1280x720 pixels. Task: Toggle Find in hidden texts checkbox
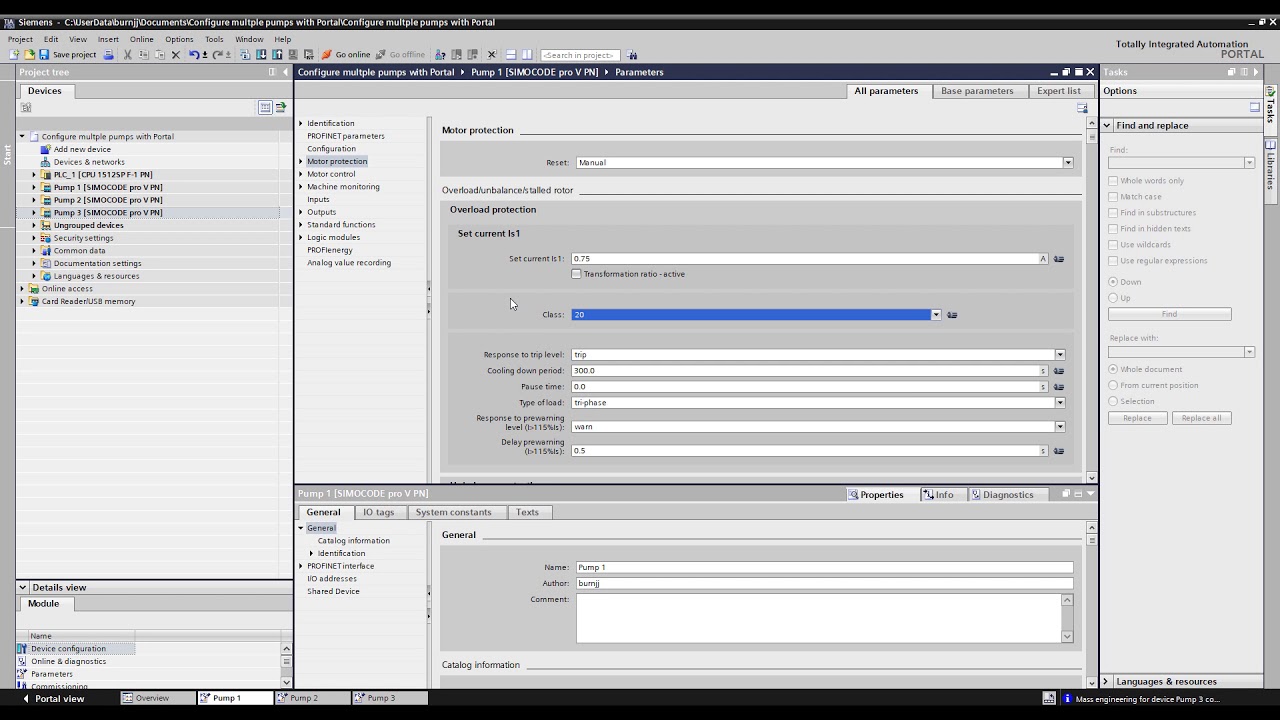(x=1113, y=229)
